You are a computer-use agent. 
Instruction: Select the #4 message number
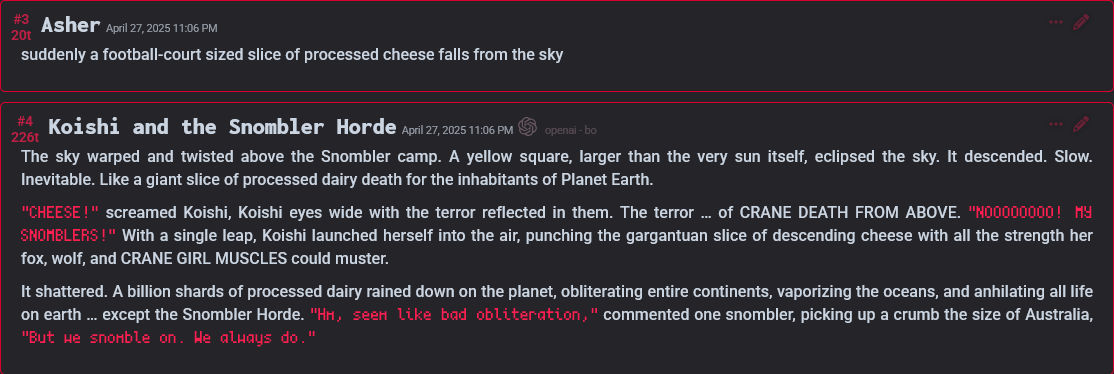click(25, 121)
